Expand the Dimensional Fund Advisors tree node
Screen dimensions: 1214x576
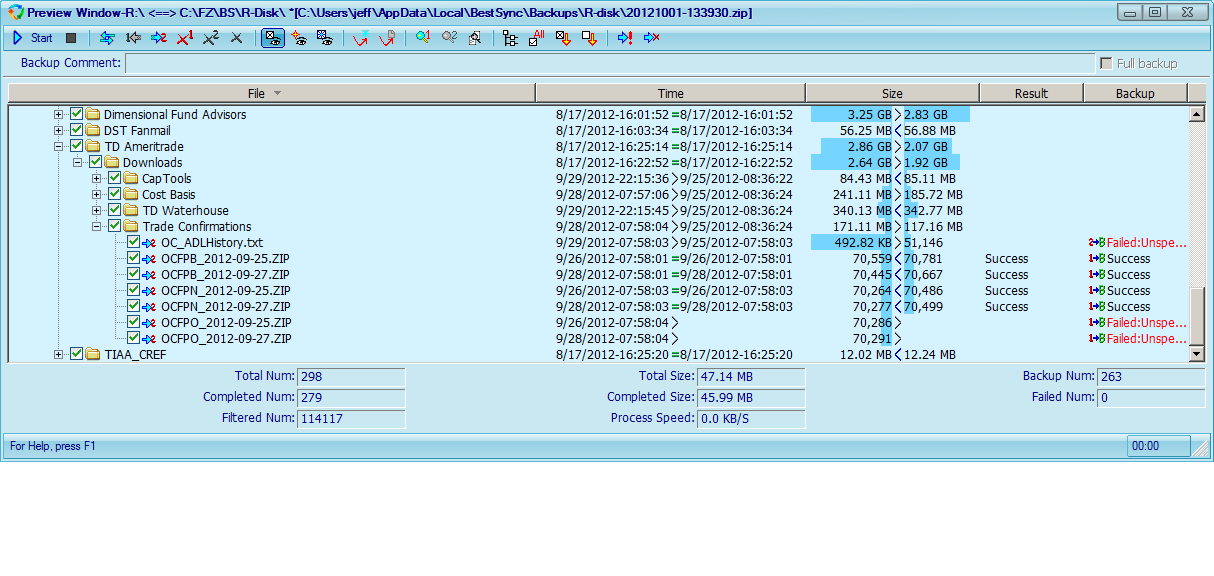59,115
